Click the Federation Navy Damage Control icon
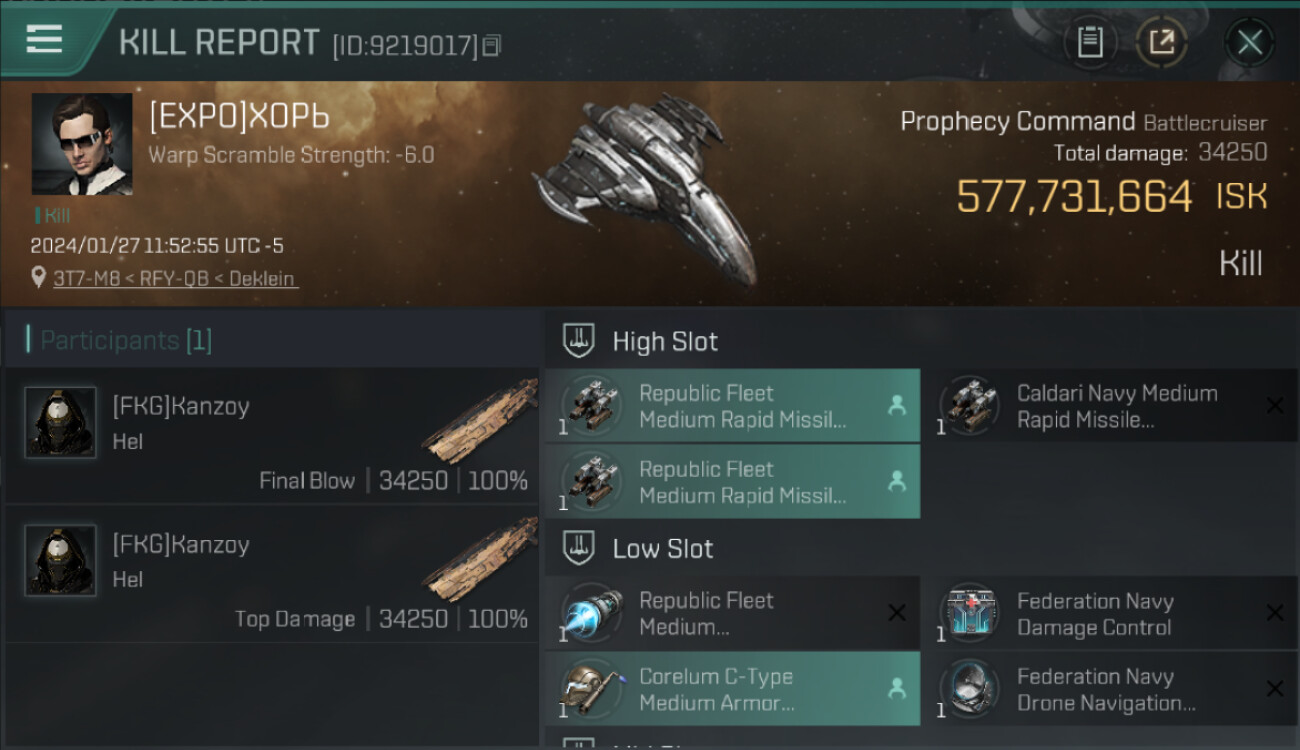 pyautogui.click(x=969, y=613)
